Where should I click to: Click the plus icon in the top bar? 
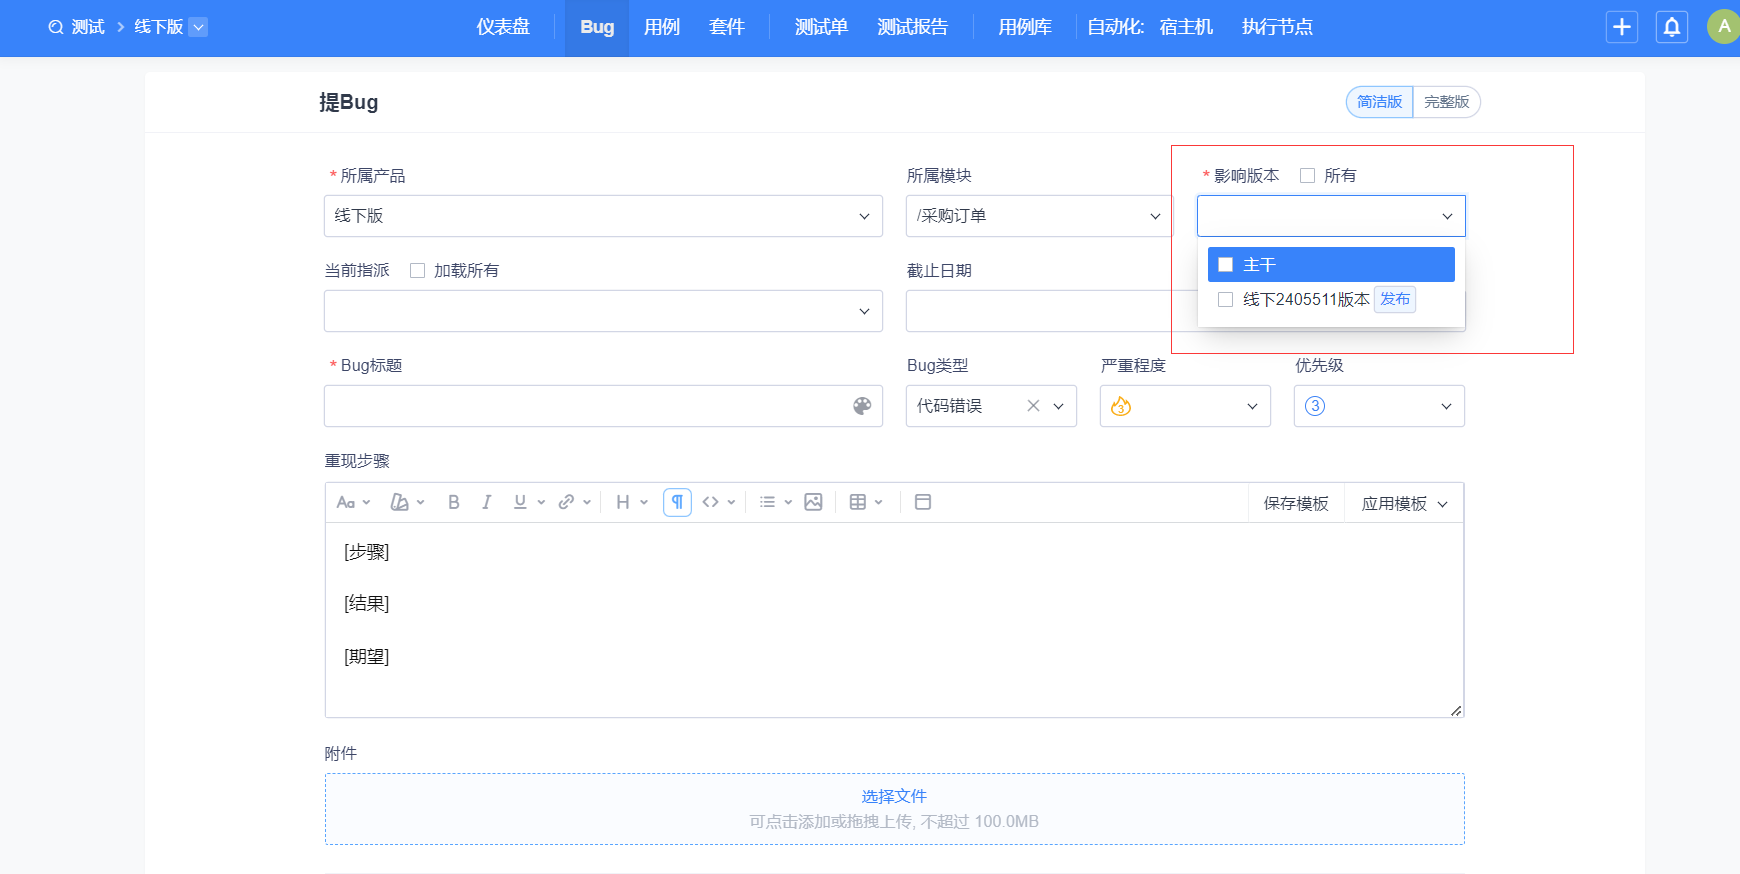point(1621,27)
